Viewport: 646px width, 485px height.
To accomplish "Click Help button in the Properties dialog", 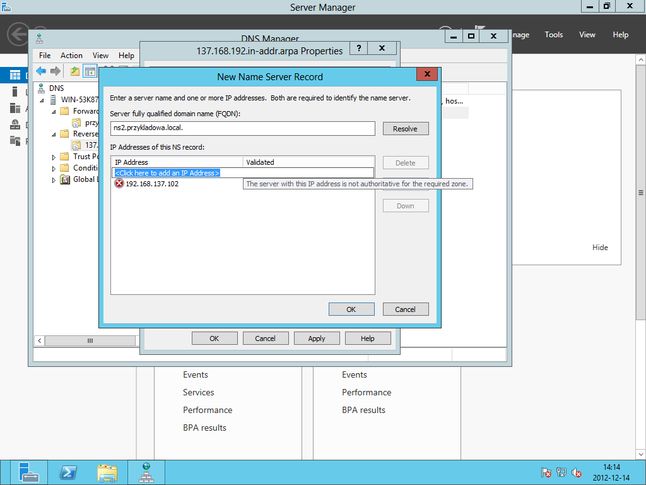I will point(367,338).
